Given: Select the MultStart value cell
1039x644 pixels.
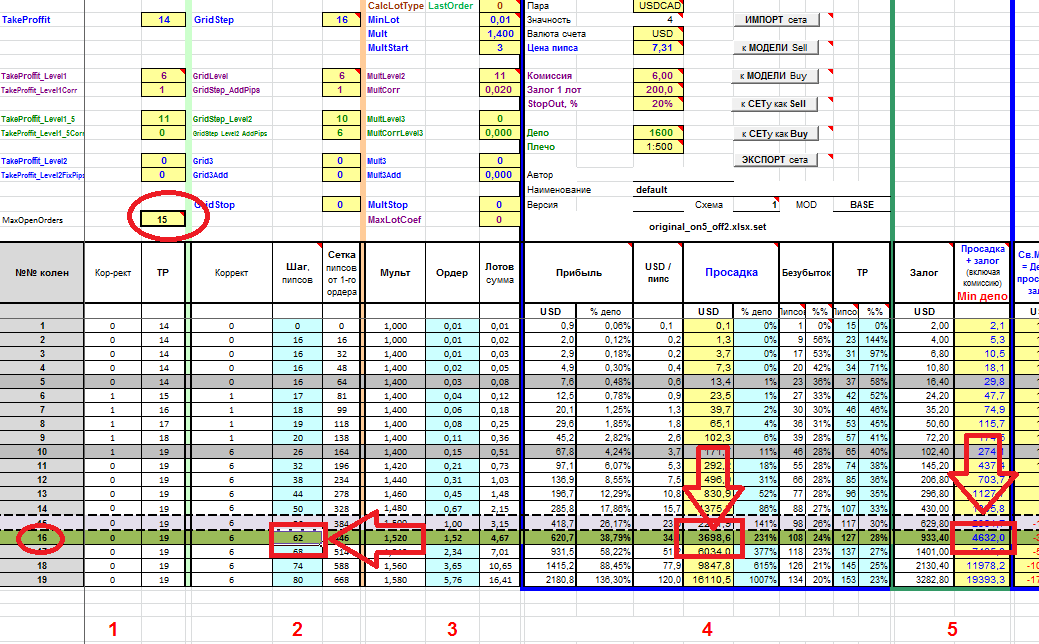Looking at the screenshot, I should pyautogui.click(x=500, y=48).
